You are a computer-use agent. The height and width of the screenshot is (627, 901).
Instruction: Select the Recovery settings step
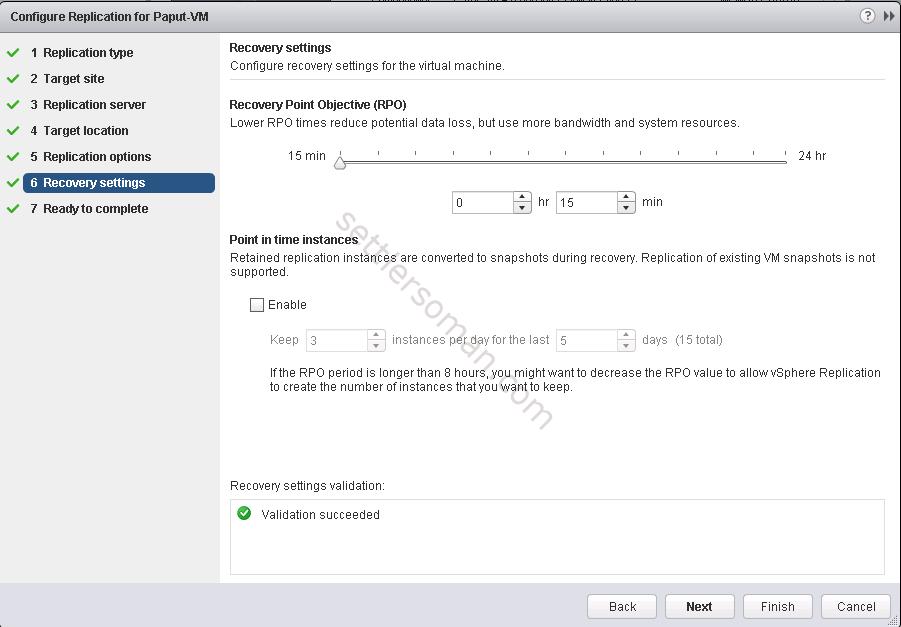pos(94,183)
